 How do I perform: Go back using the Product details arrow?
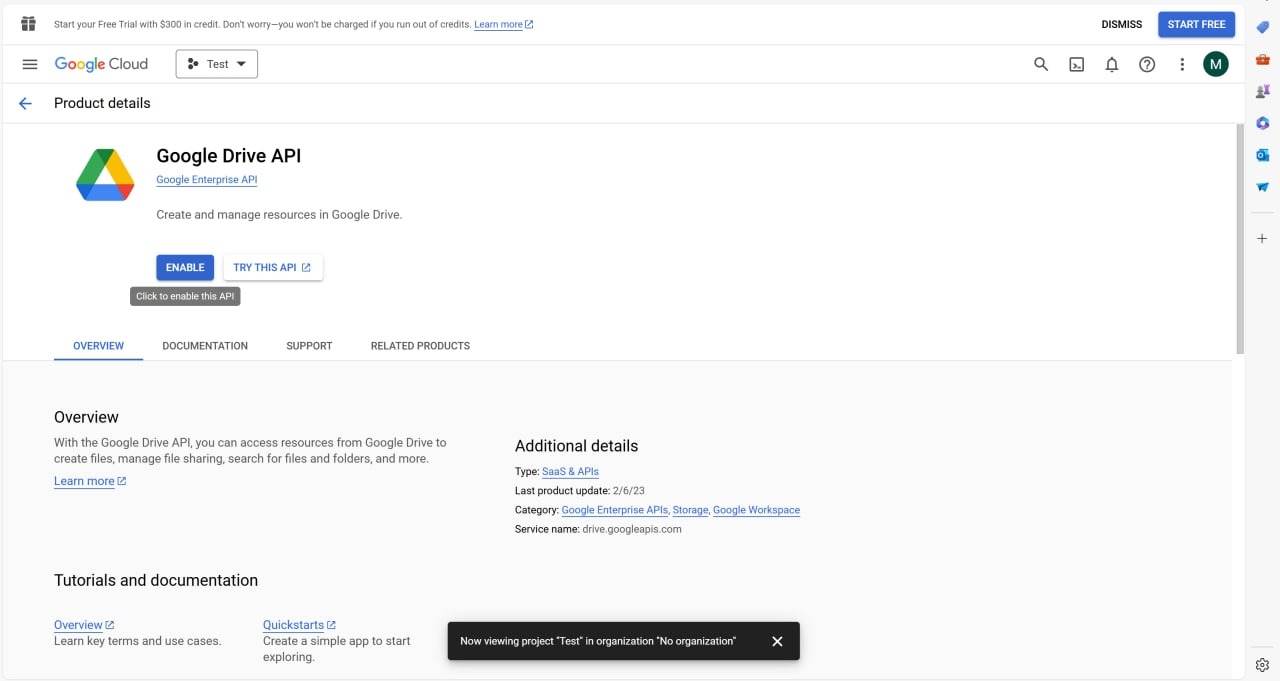point(26,103)
